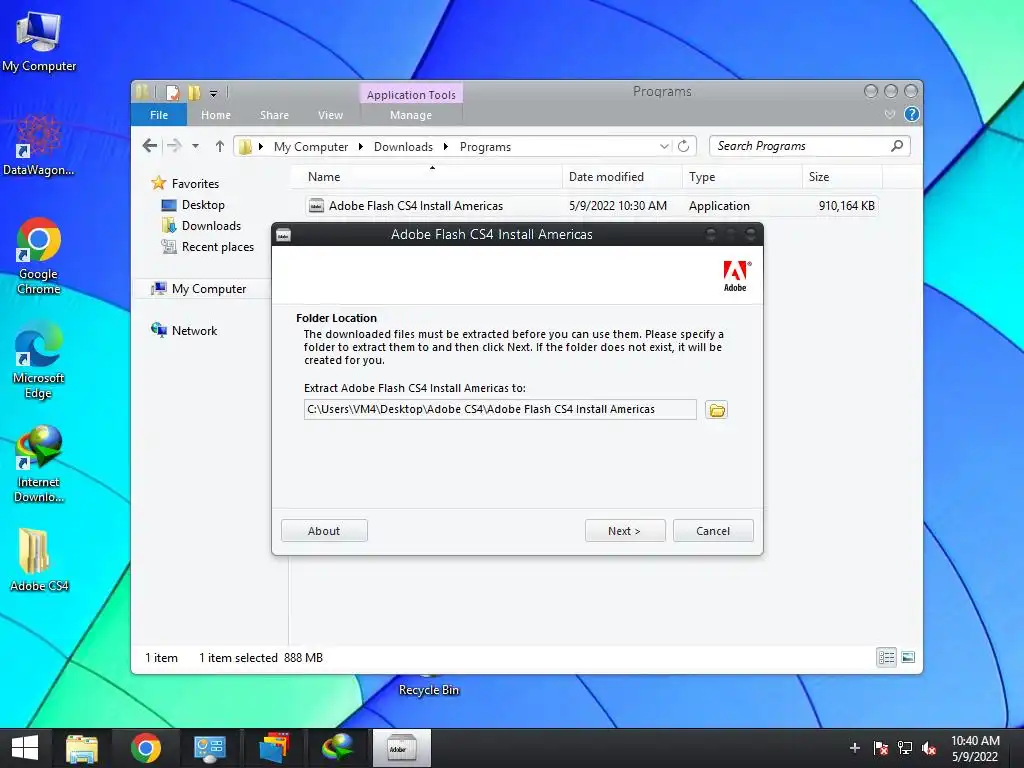Expand the My Computer breadcrumb arrow
The height and width of the screenshot is (768, 1024).
pos(360,147)
